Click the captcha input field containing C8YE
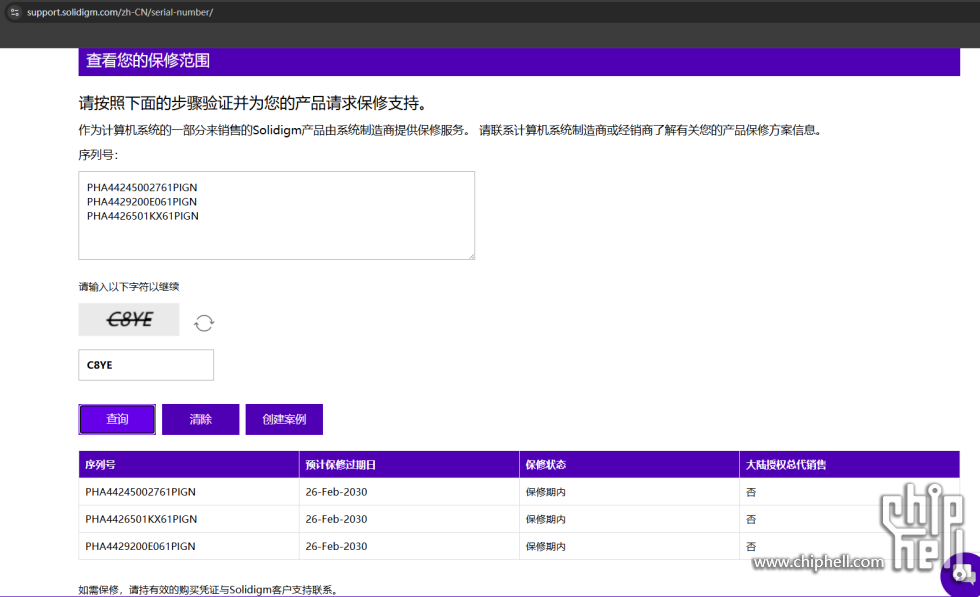 point(146,365)
